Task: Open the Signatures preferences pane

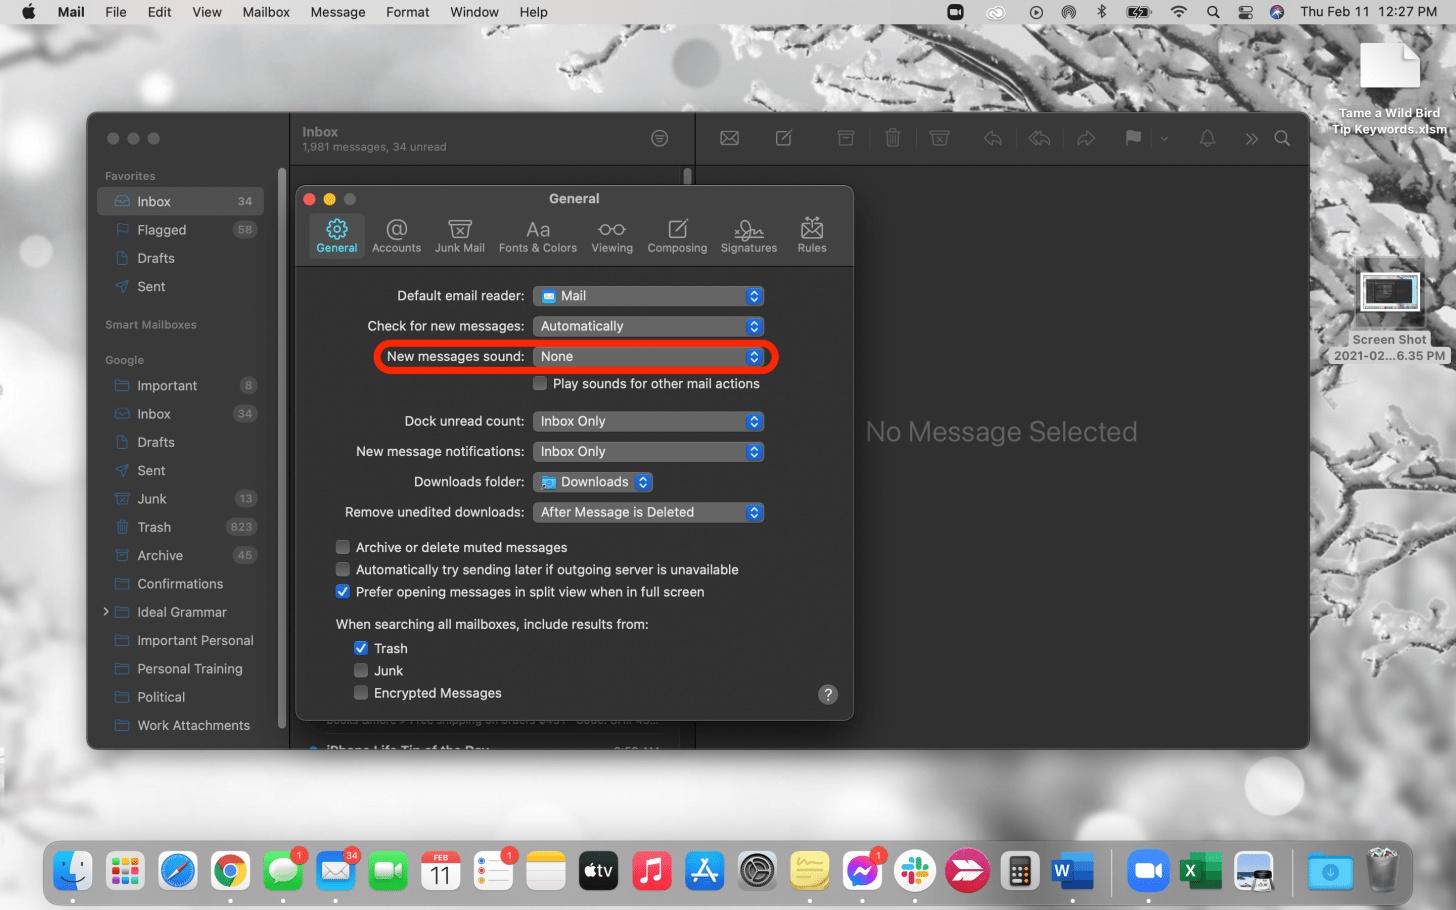Action: click(748, 235)
